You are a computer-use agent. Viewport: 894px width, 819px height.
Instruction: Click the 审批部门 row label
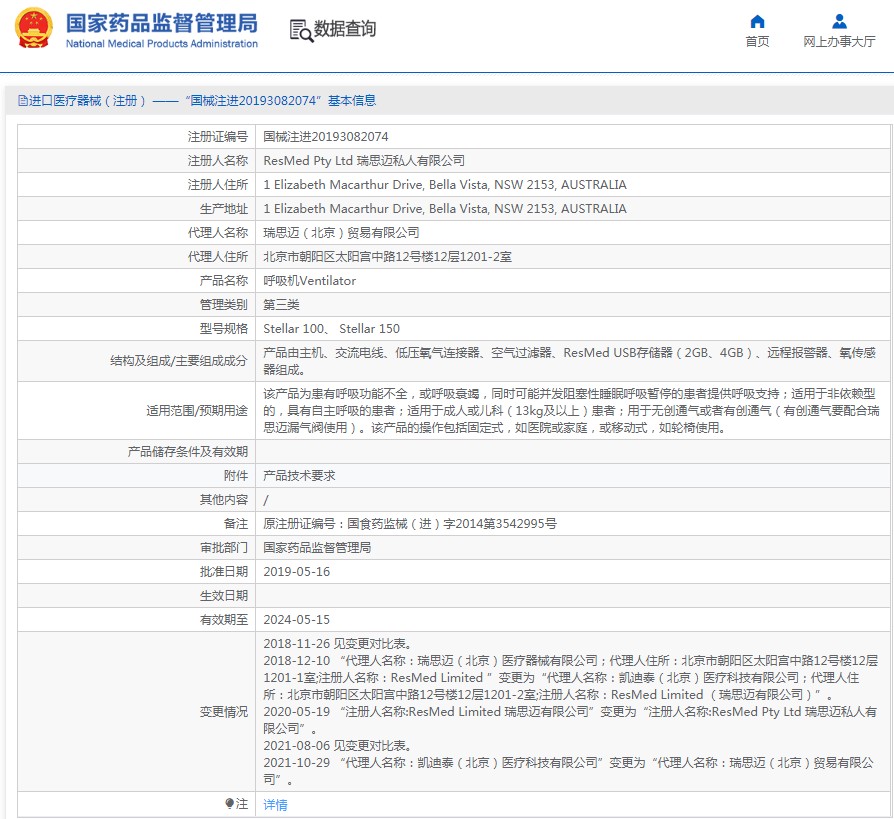(224, 548)
